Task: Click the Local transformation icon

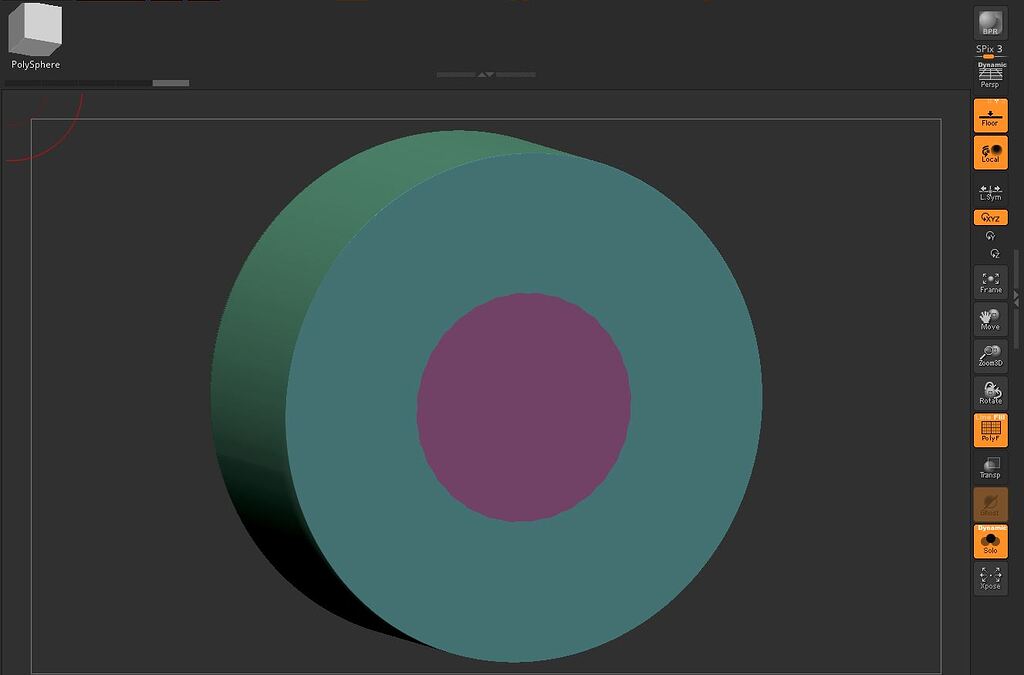Action: pyautogui.click(x=990, y=152)
